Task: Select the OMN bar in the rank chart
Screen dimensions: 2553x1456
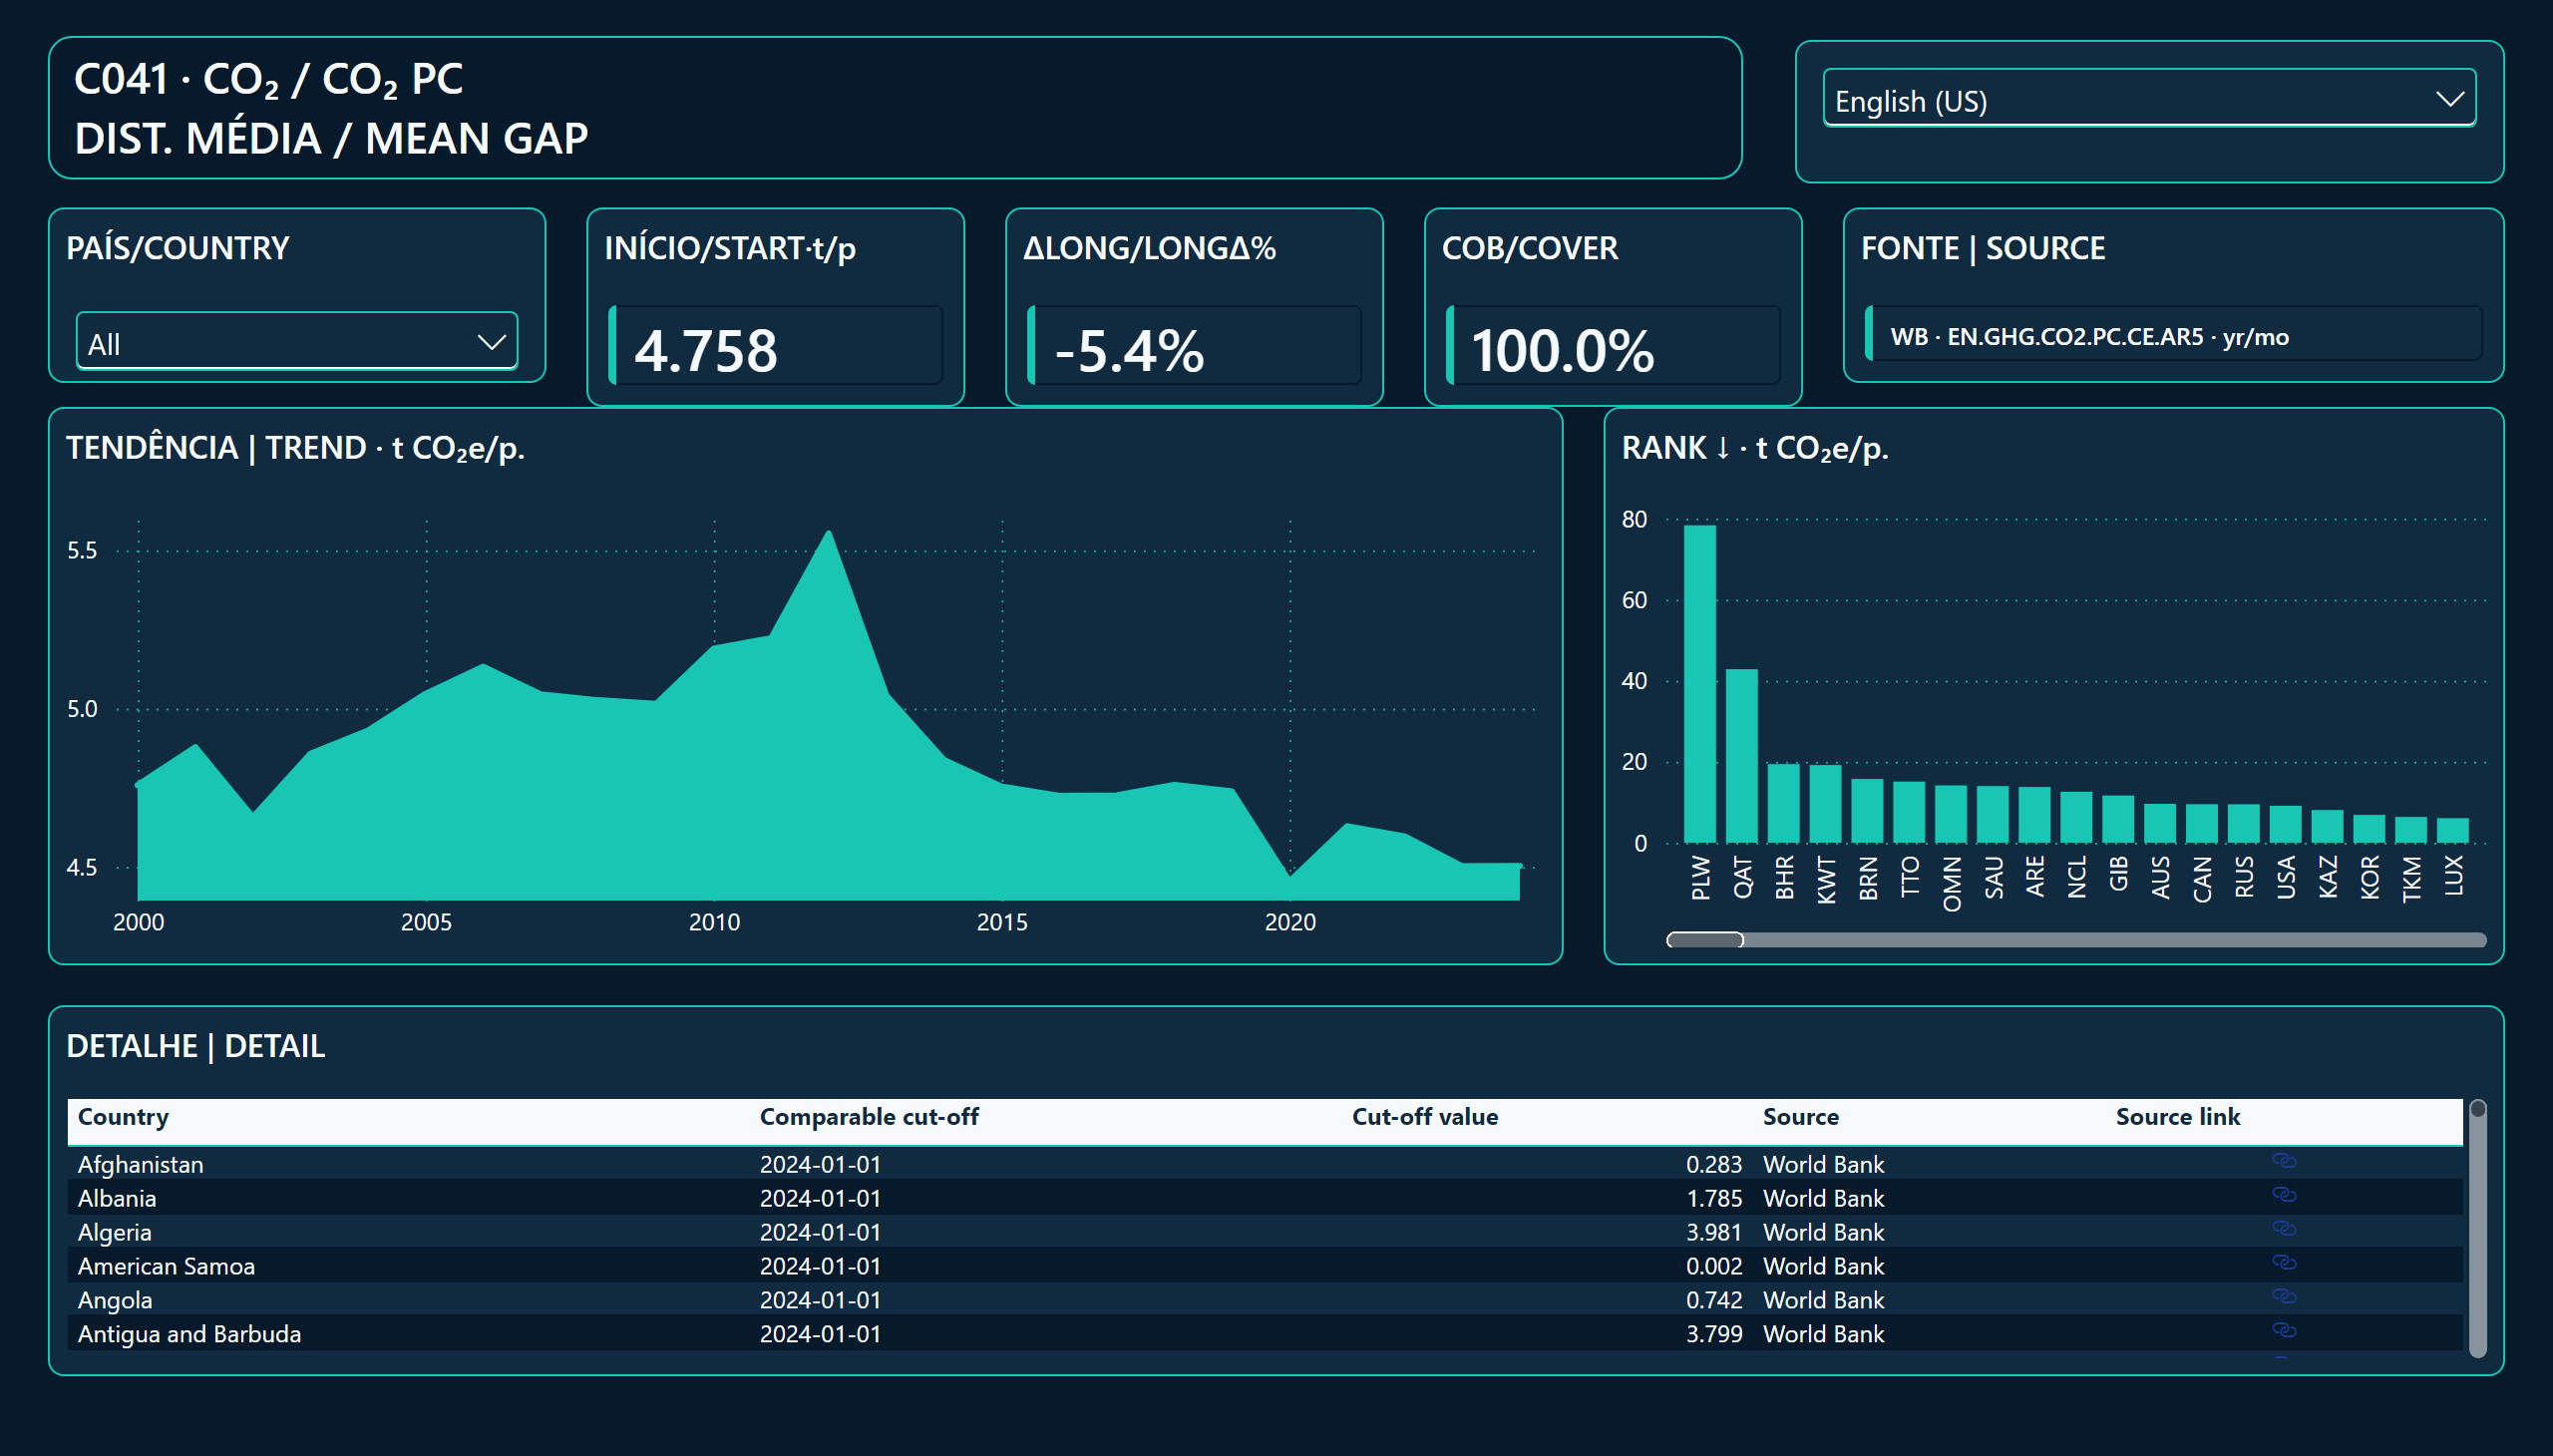Action: point(1951,814)
